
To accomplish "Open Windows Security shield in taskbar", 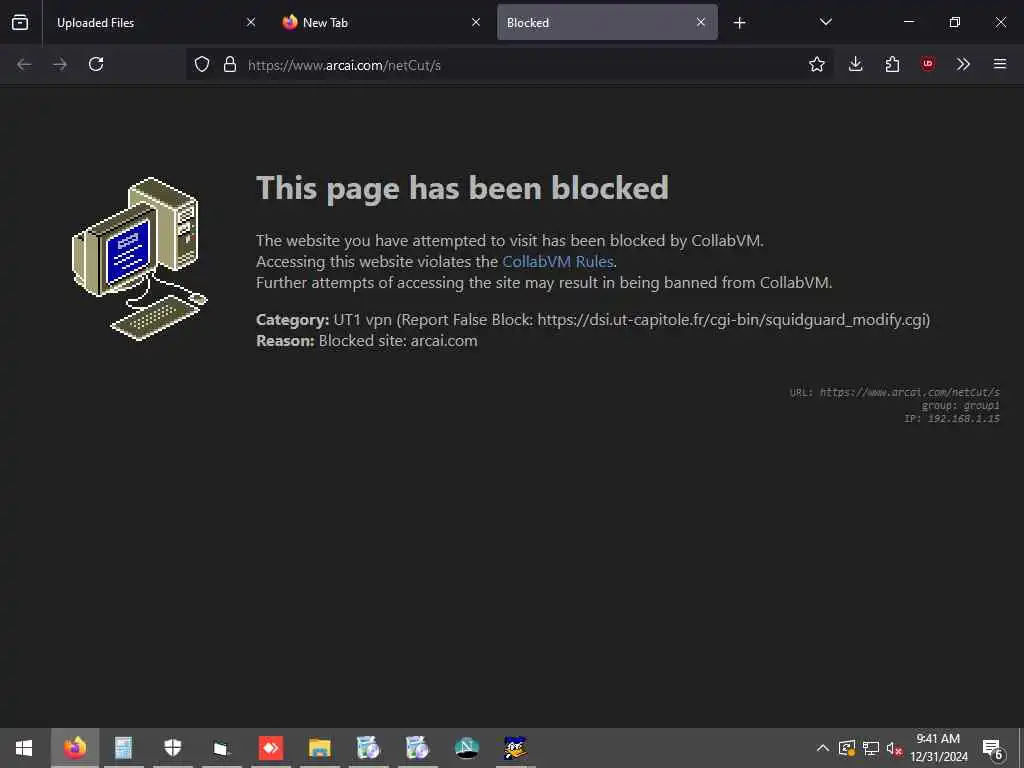I will pyautogui.click(x=172, y=748).
